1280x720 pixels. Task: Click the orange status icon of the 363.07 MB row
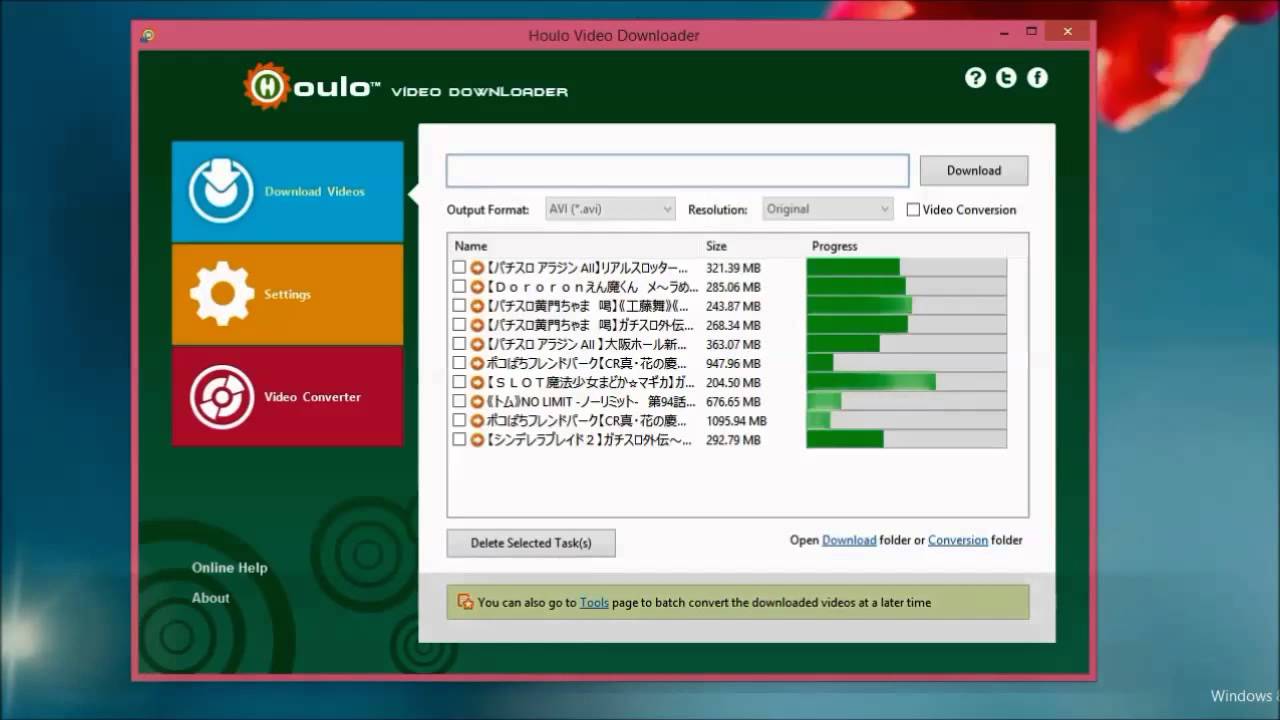point(477,344)
